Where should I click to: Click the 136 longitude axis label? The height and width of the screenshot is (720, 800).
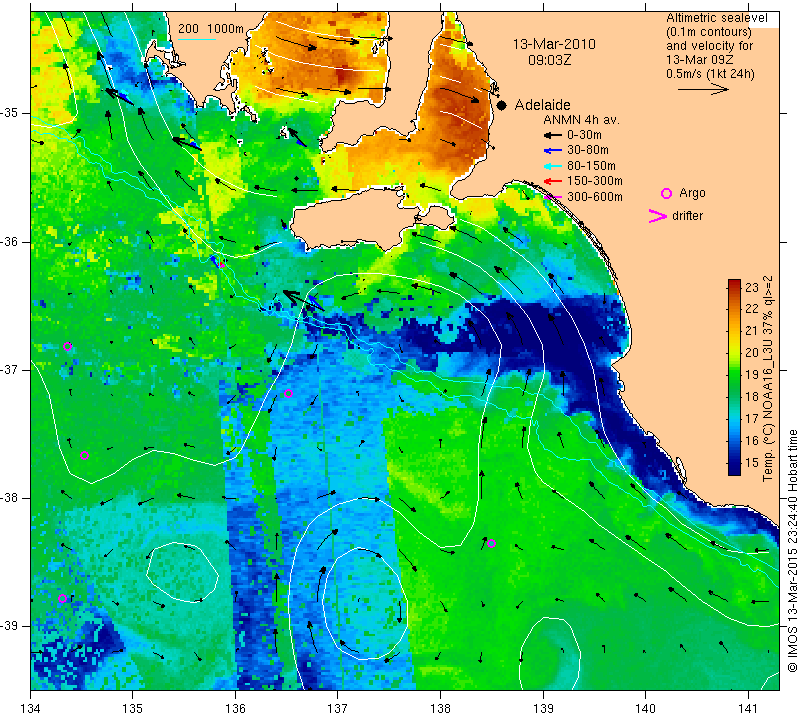[235, 709]
